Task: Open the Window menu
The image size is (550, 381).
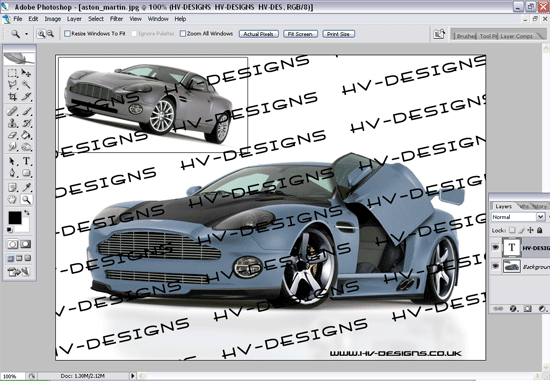Action: tap(158, 19)
